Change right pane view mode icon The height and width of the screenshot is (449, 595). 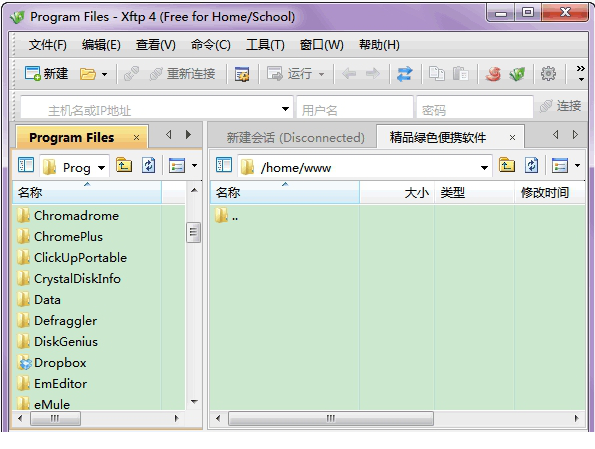point(560,165)
